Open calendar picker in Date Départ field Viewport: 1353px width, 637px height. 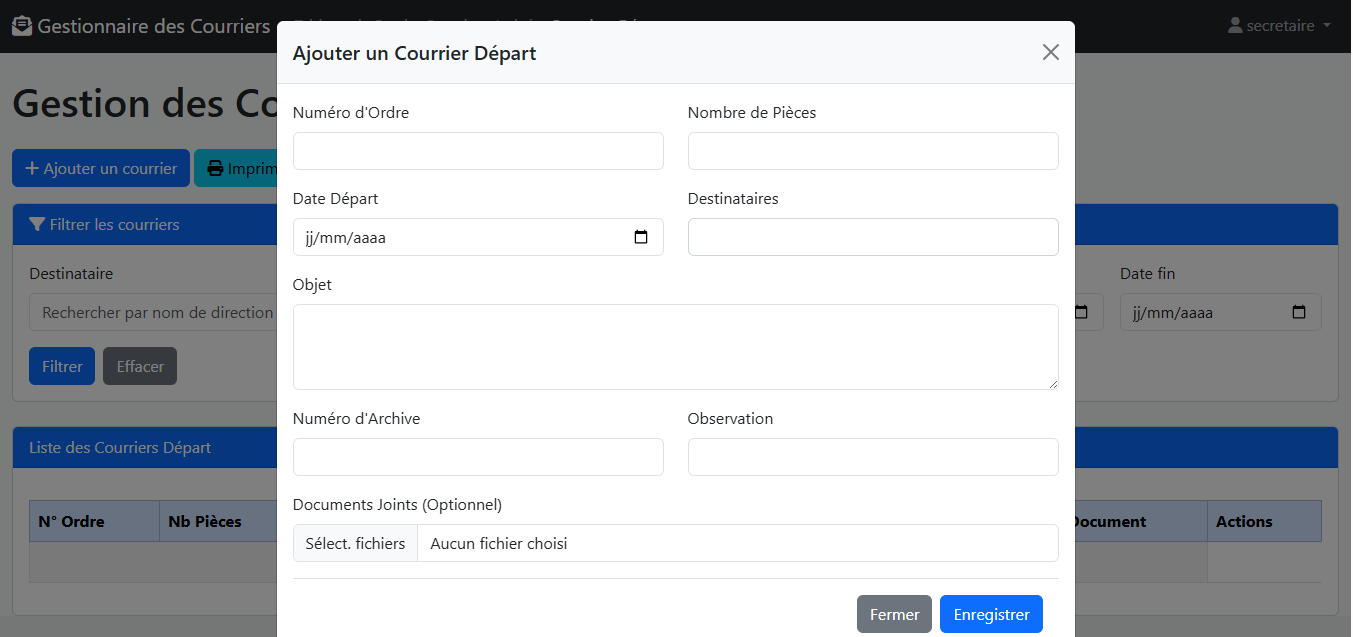coord(641,237)
